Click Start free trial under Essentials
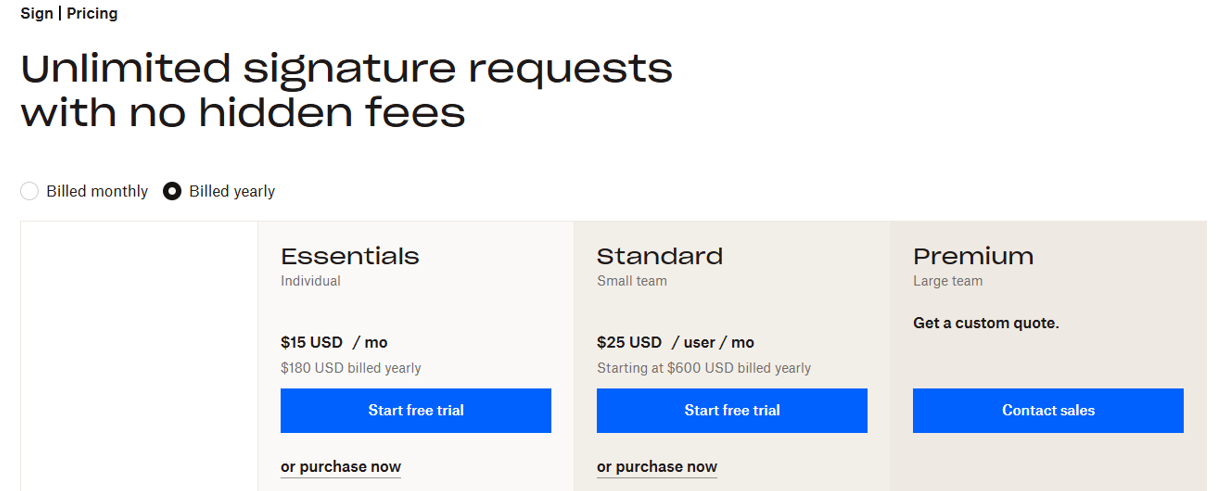This screenshot has width=1232, height=491. (x=415, y=410)
